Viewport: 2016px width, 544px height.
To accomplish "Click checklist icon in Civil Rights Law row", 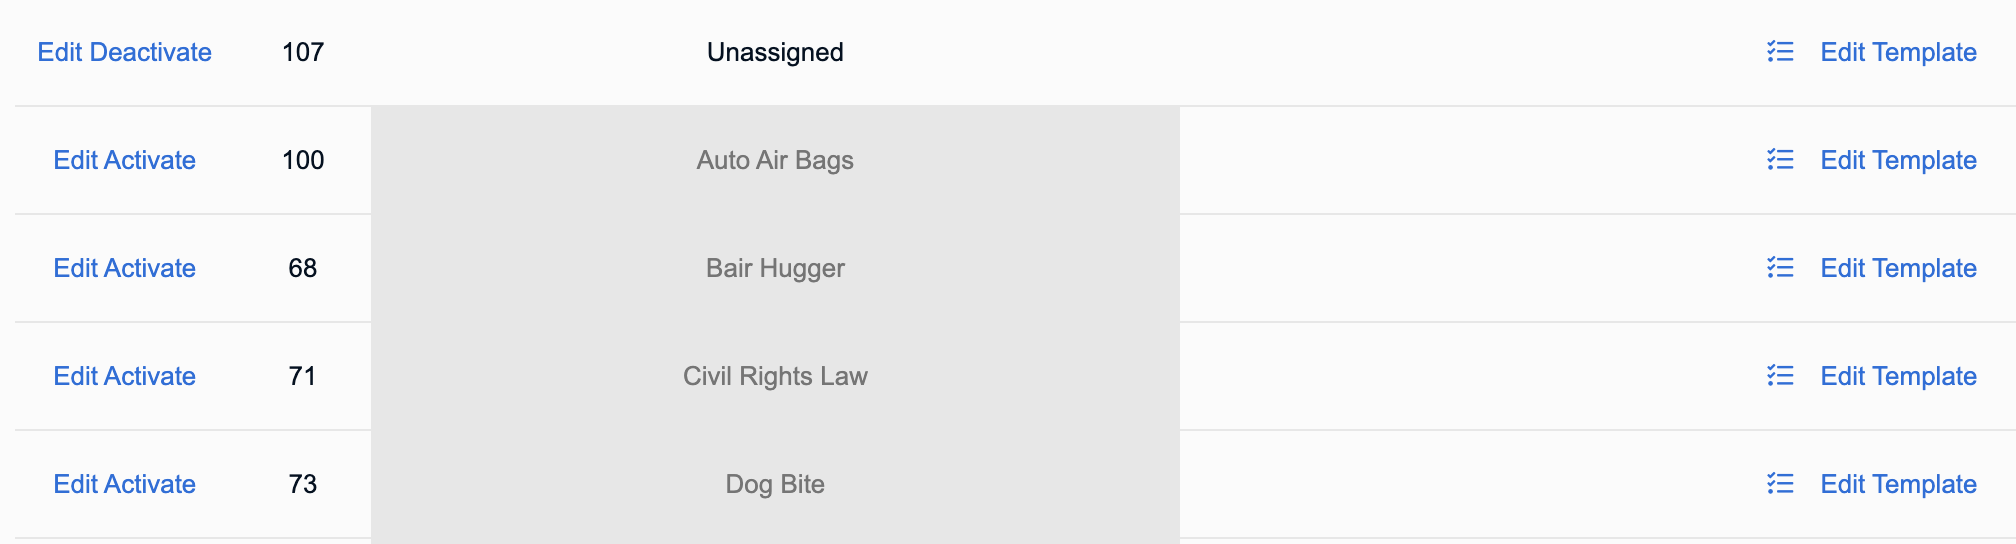I will point(1780,376).
